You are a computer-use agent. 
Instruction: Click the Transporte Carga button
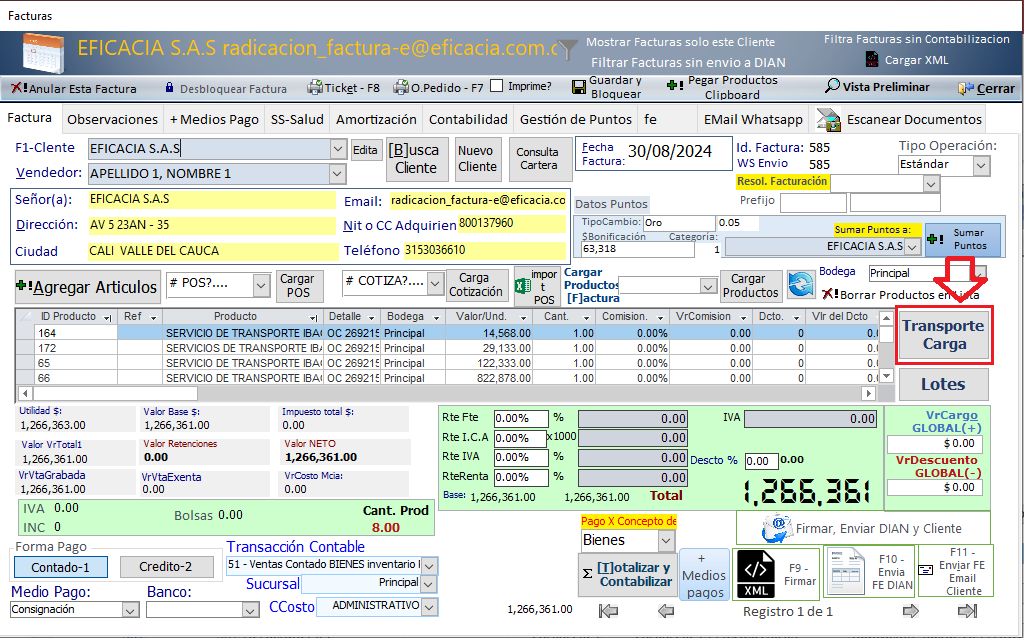[944, 335]
